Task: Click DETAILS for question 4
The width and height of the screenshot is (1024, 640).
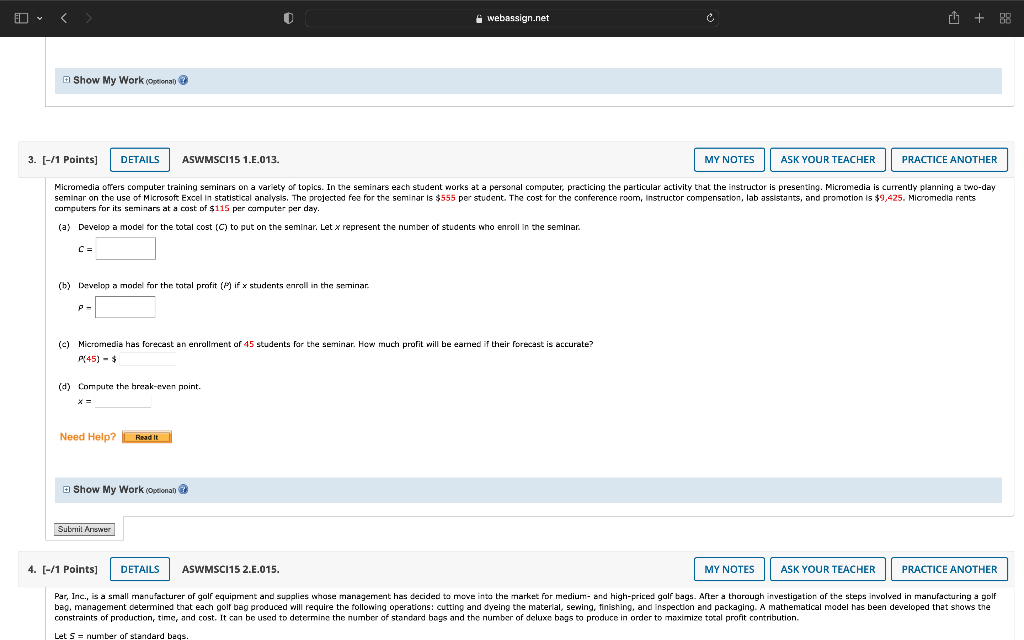Action: pyautogui.click(x=139, y=569)
